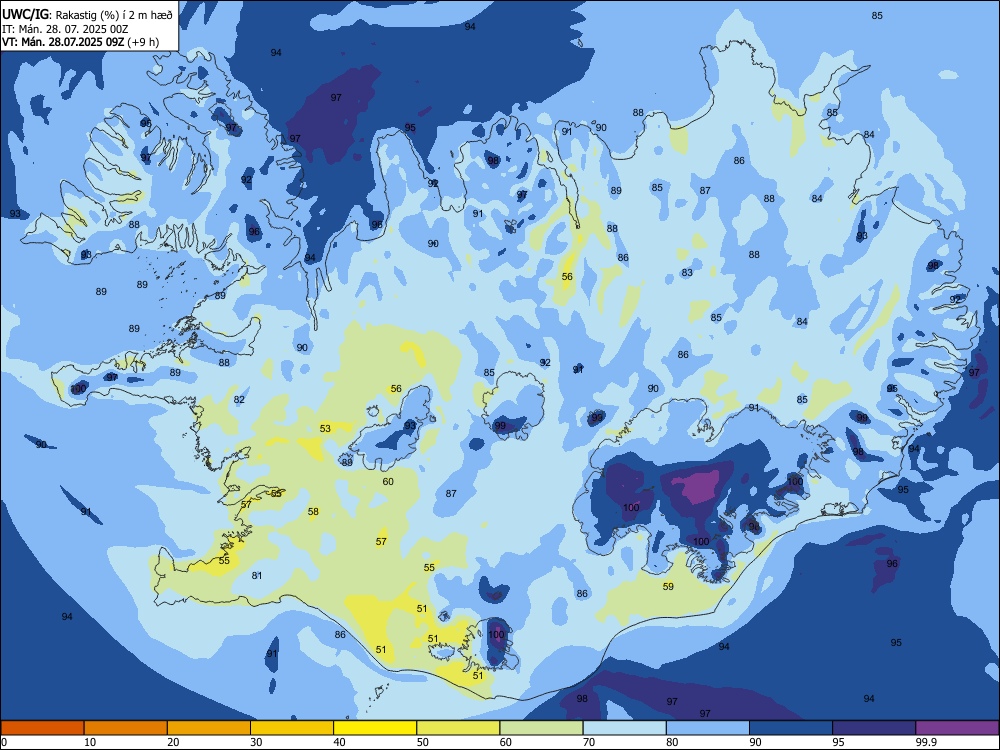Click the legend tick label '0'

click(x=4, y=742)
